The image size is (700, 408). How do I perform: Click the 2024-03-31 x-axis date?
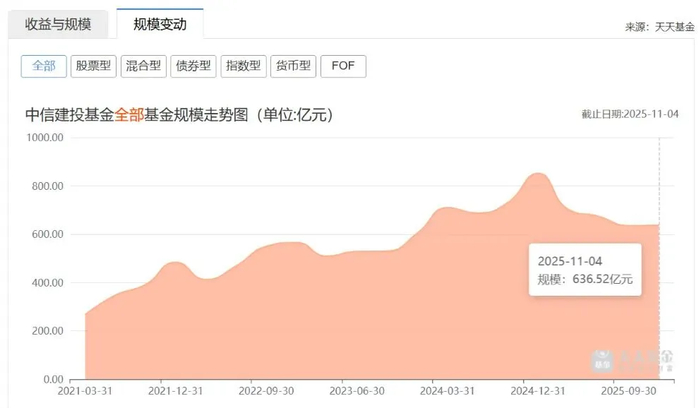[447, 391]
